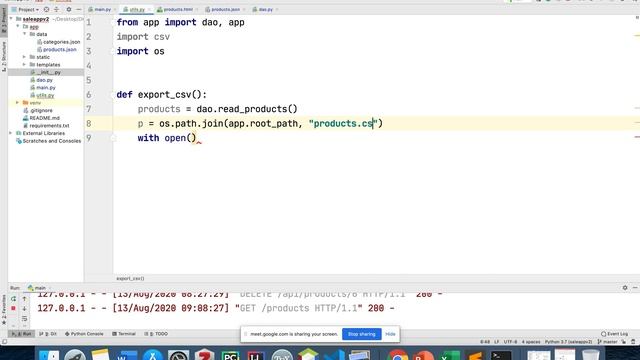
Task: Open Microsoft Word from the Dock
Action: (127, 355)
